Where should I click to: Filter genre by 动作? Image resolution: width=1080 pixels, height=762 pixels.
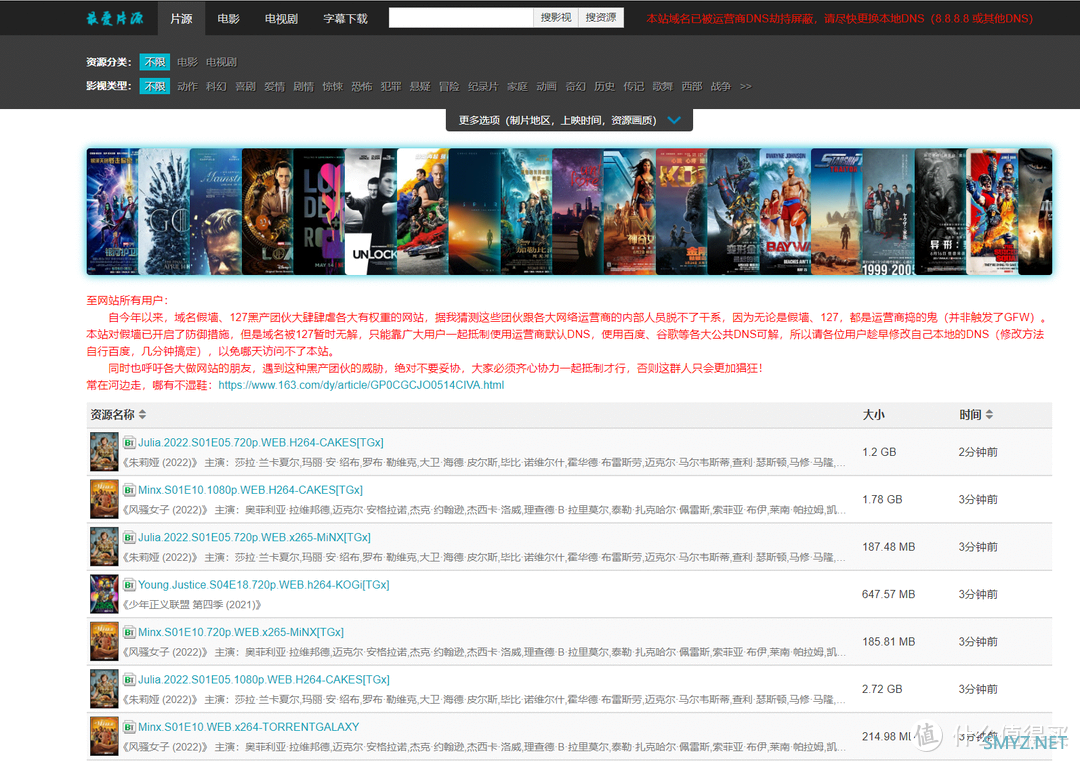[x=187, y=86]
